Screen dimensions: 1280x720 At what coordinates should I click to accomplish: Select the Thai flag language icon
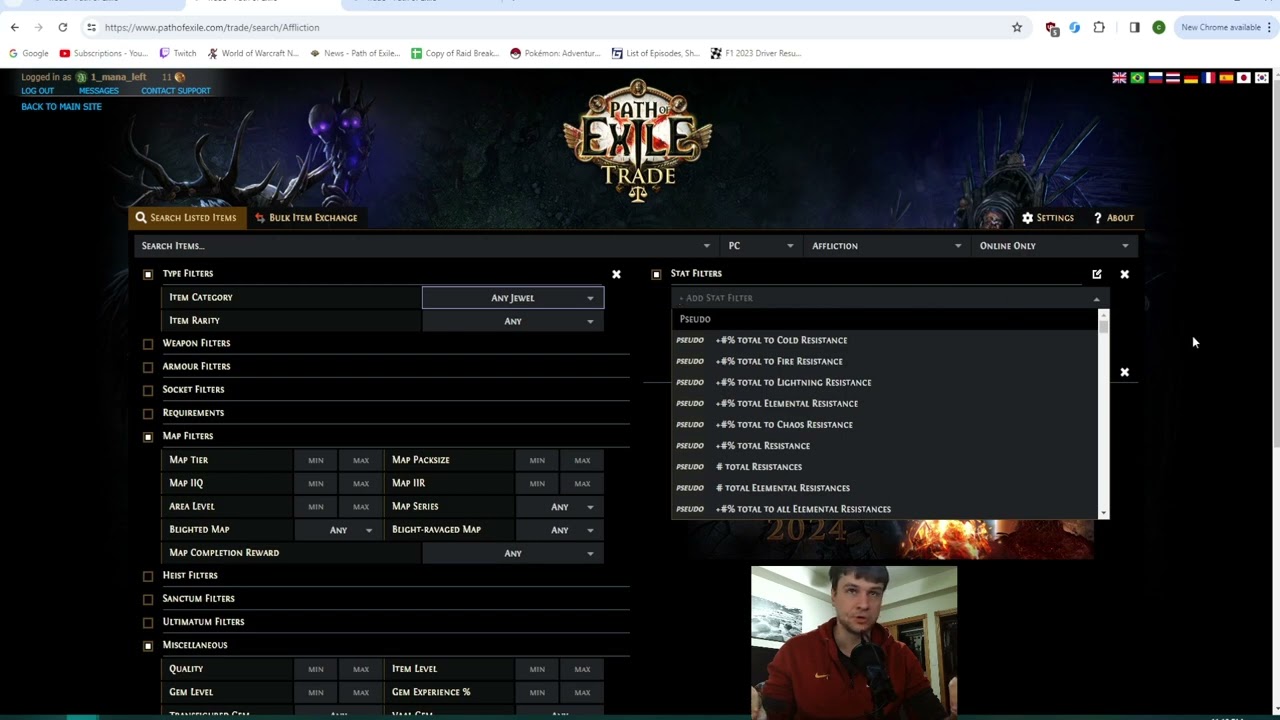click(x=1173, y=78)
